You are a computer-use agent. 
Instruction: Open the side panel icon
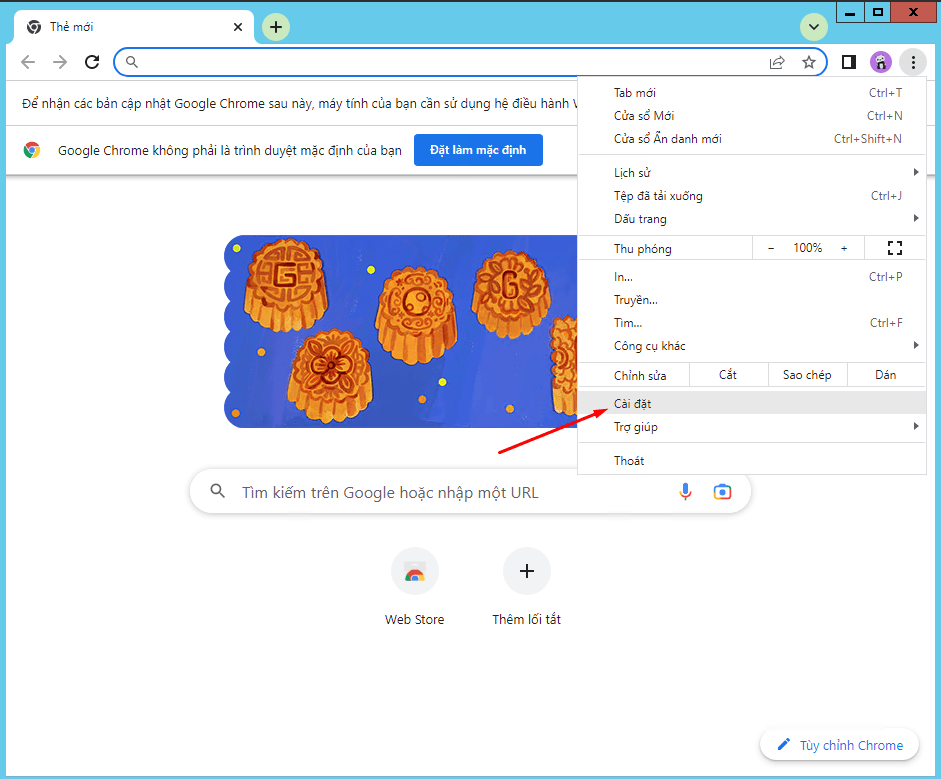(x=849, y=62)
